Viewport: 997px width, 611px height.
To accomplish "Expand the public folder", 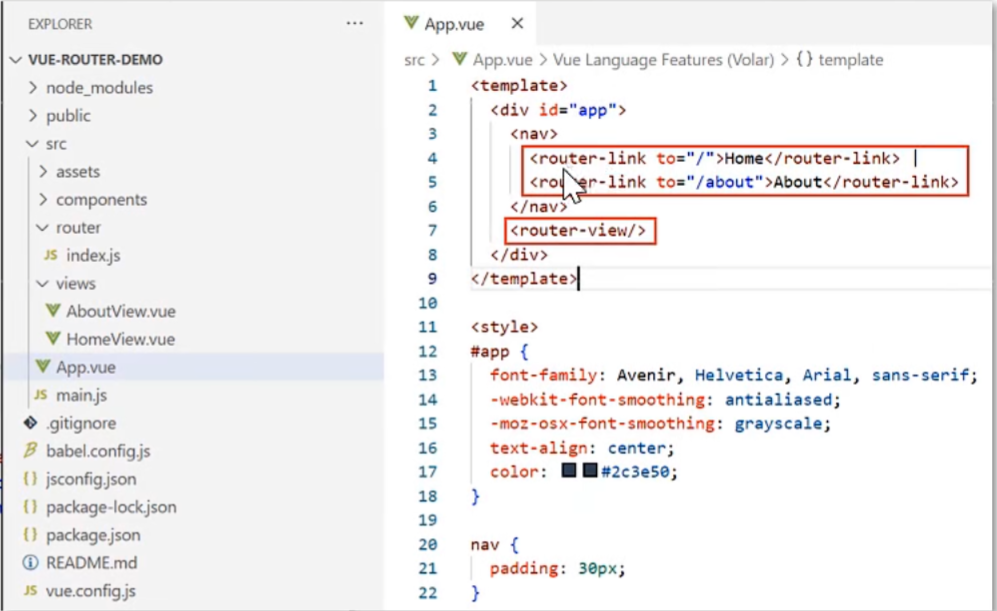I will 32,115.
